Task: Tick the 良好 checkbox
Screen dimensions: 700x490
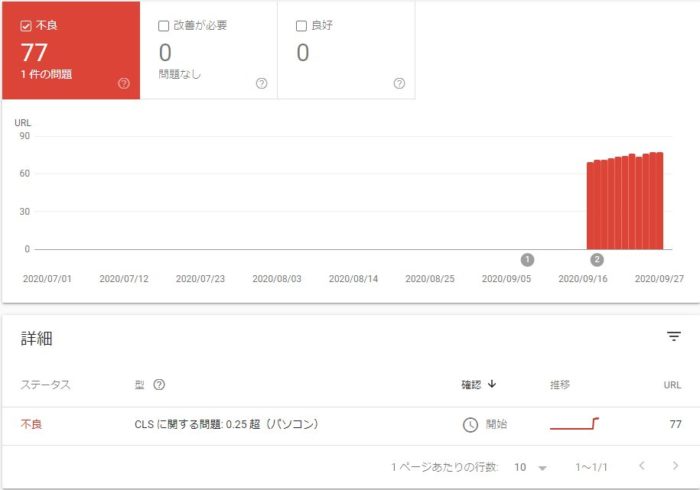Action: pyautogui.click(x=301, y=26)
